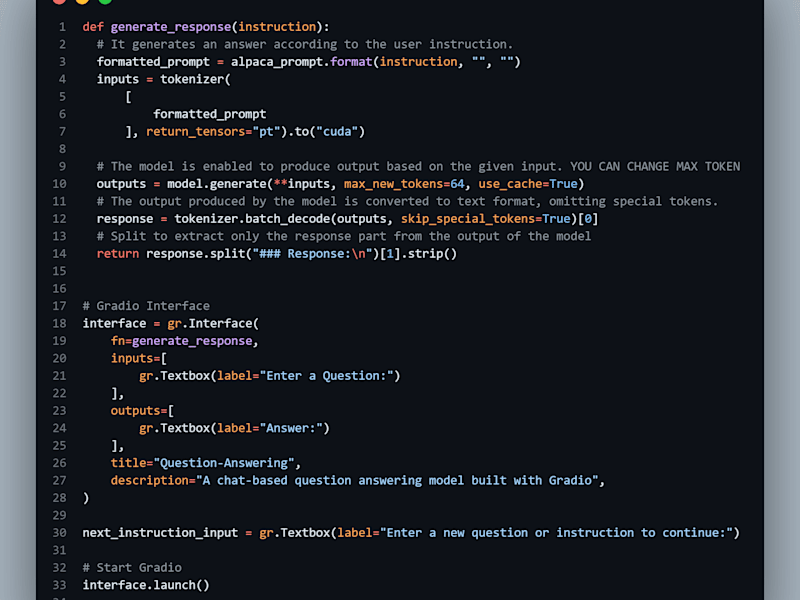Viewport: 800px width, 600px height.
Task: Click the "### Response:" string literal
Action: click(312, 254)
